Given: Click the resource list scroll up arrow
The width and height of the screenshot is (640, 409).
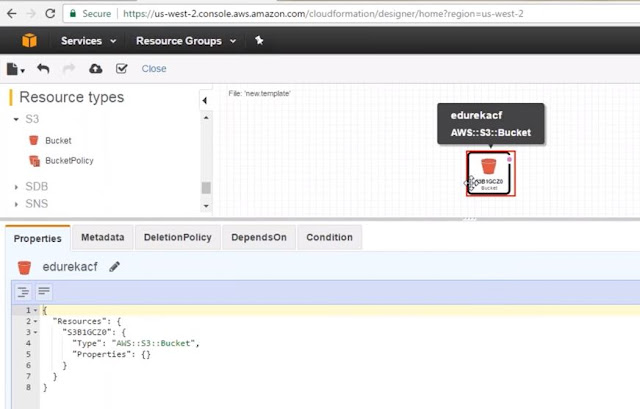Looking at the screenshot, I should [206, 118].
